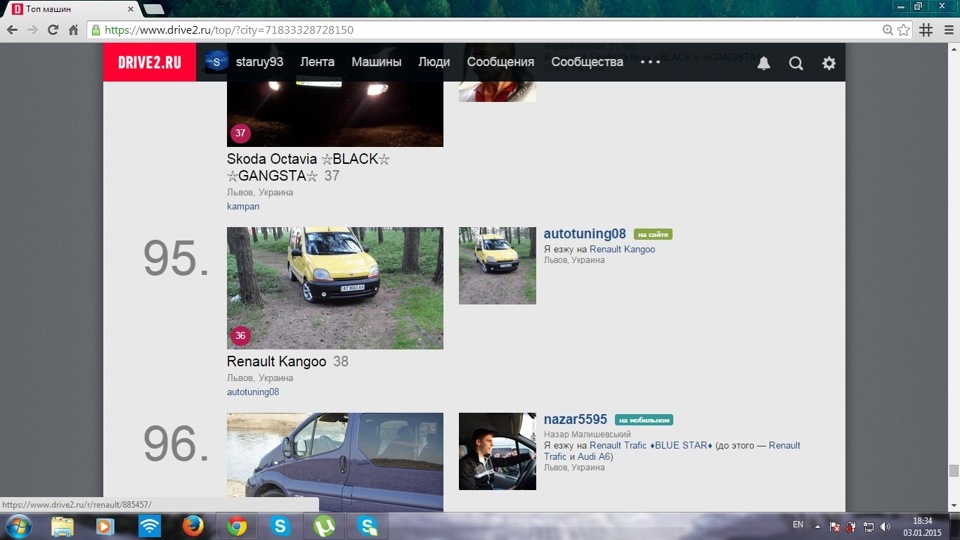
Task: Open a new browser tab
Action: point(154,9)
